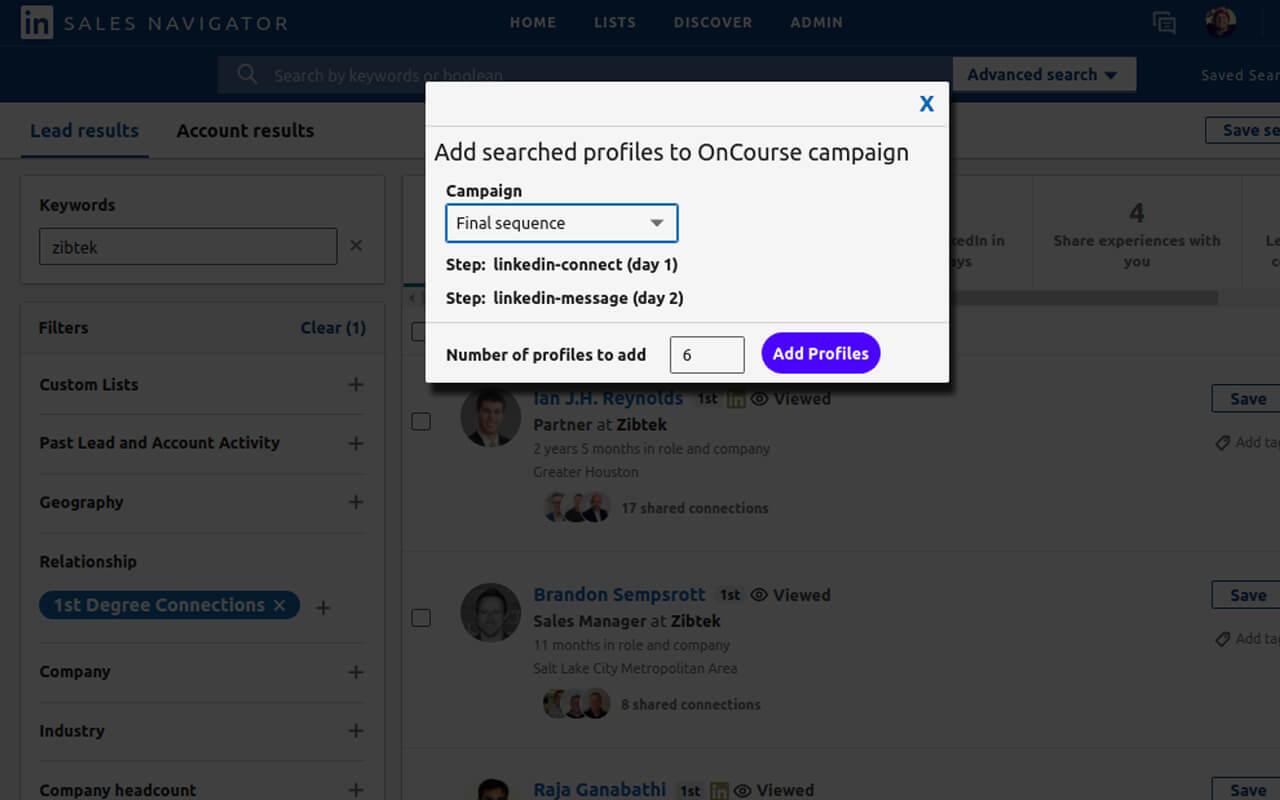
Task: Add another Relationship filter
Action: pos(323,607)
